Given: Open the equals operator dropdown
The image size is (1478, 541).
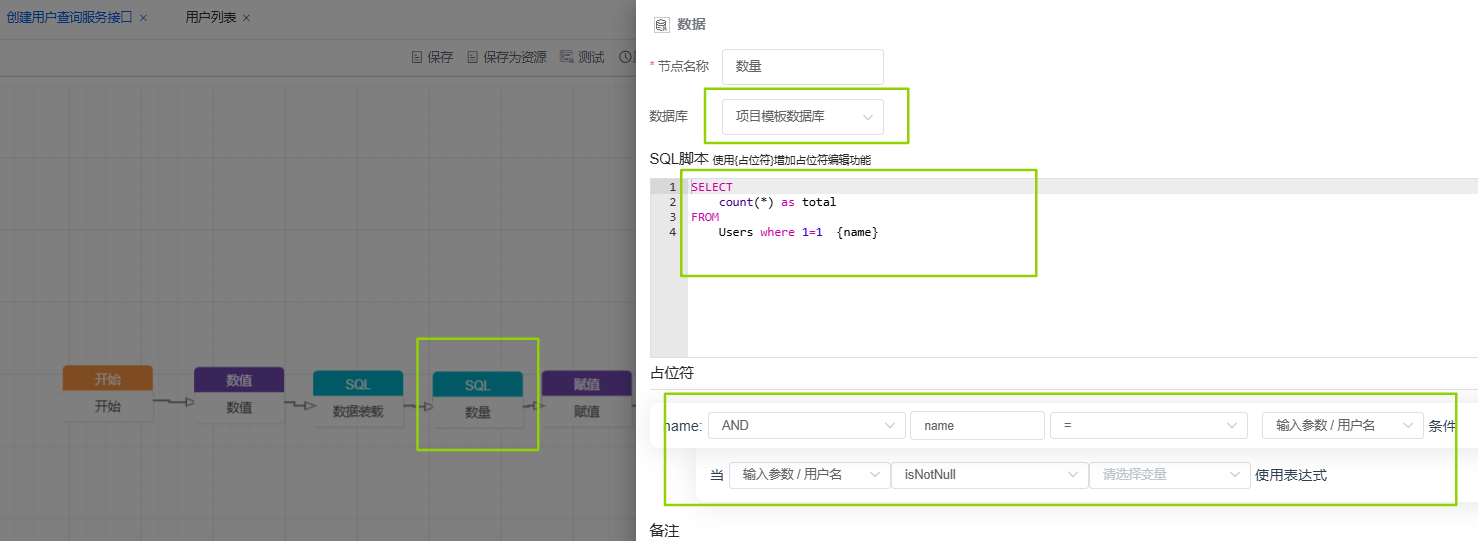Looking at the screenshot, I should pyautogui.click(x=1148, y=426).
